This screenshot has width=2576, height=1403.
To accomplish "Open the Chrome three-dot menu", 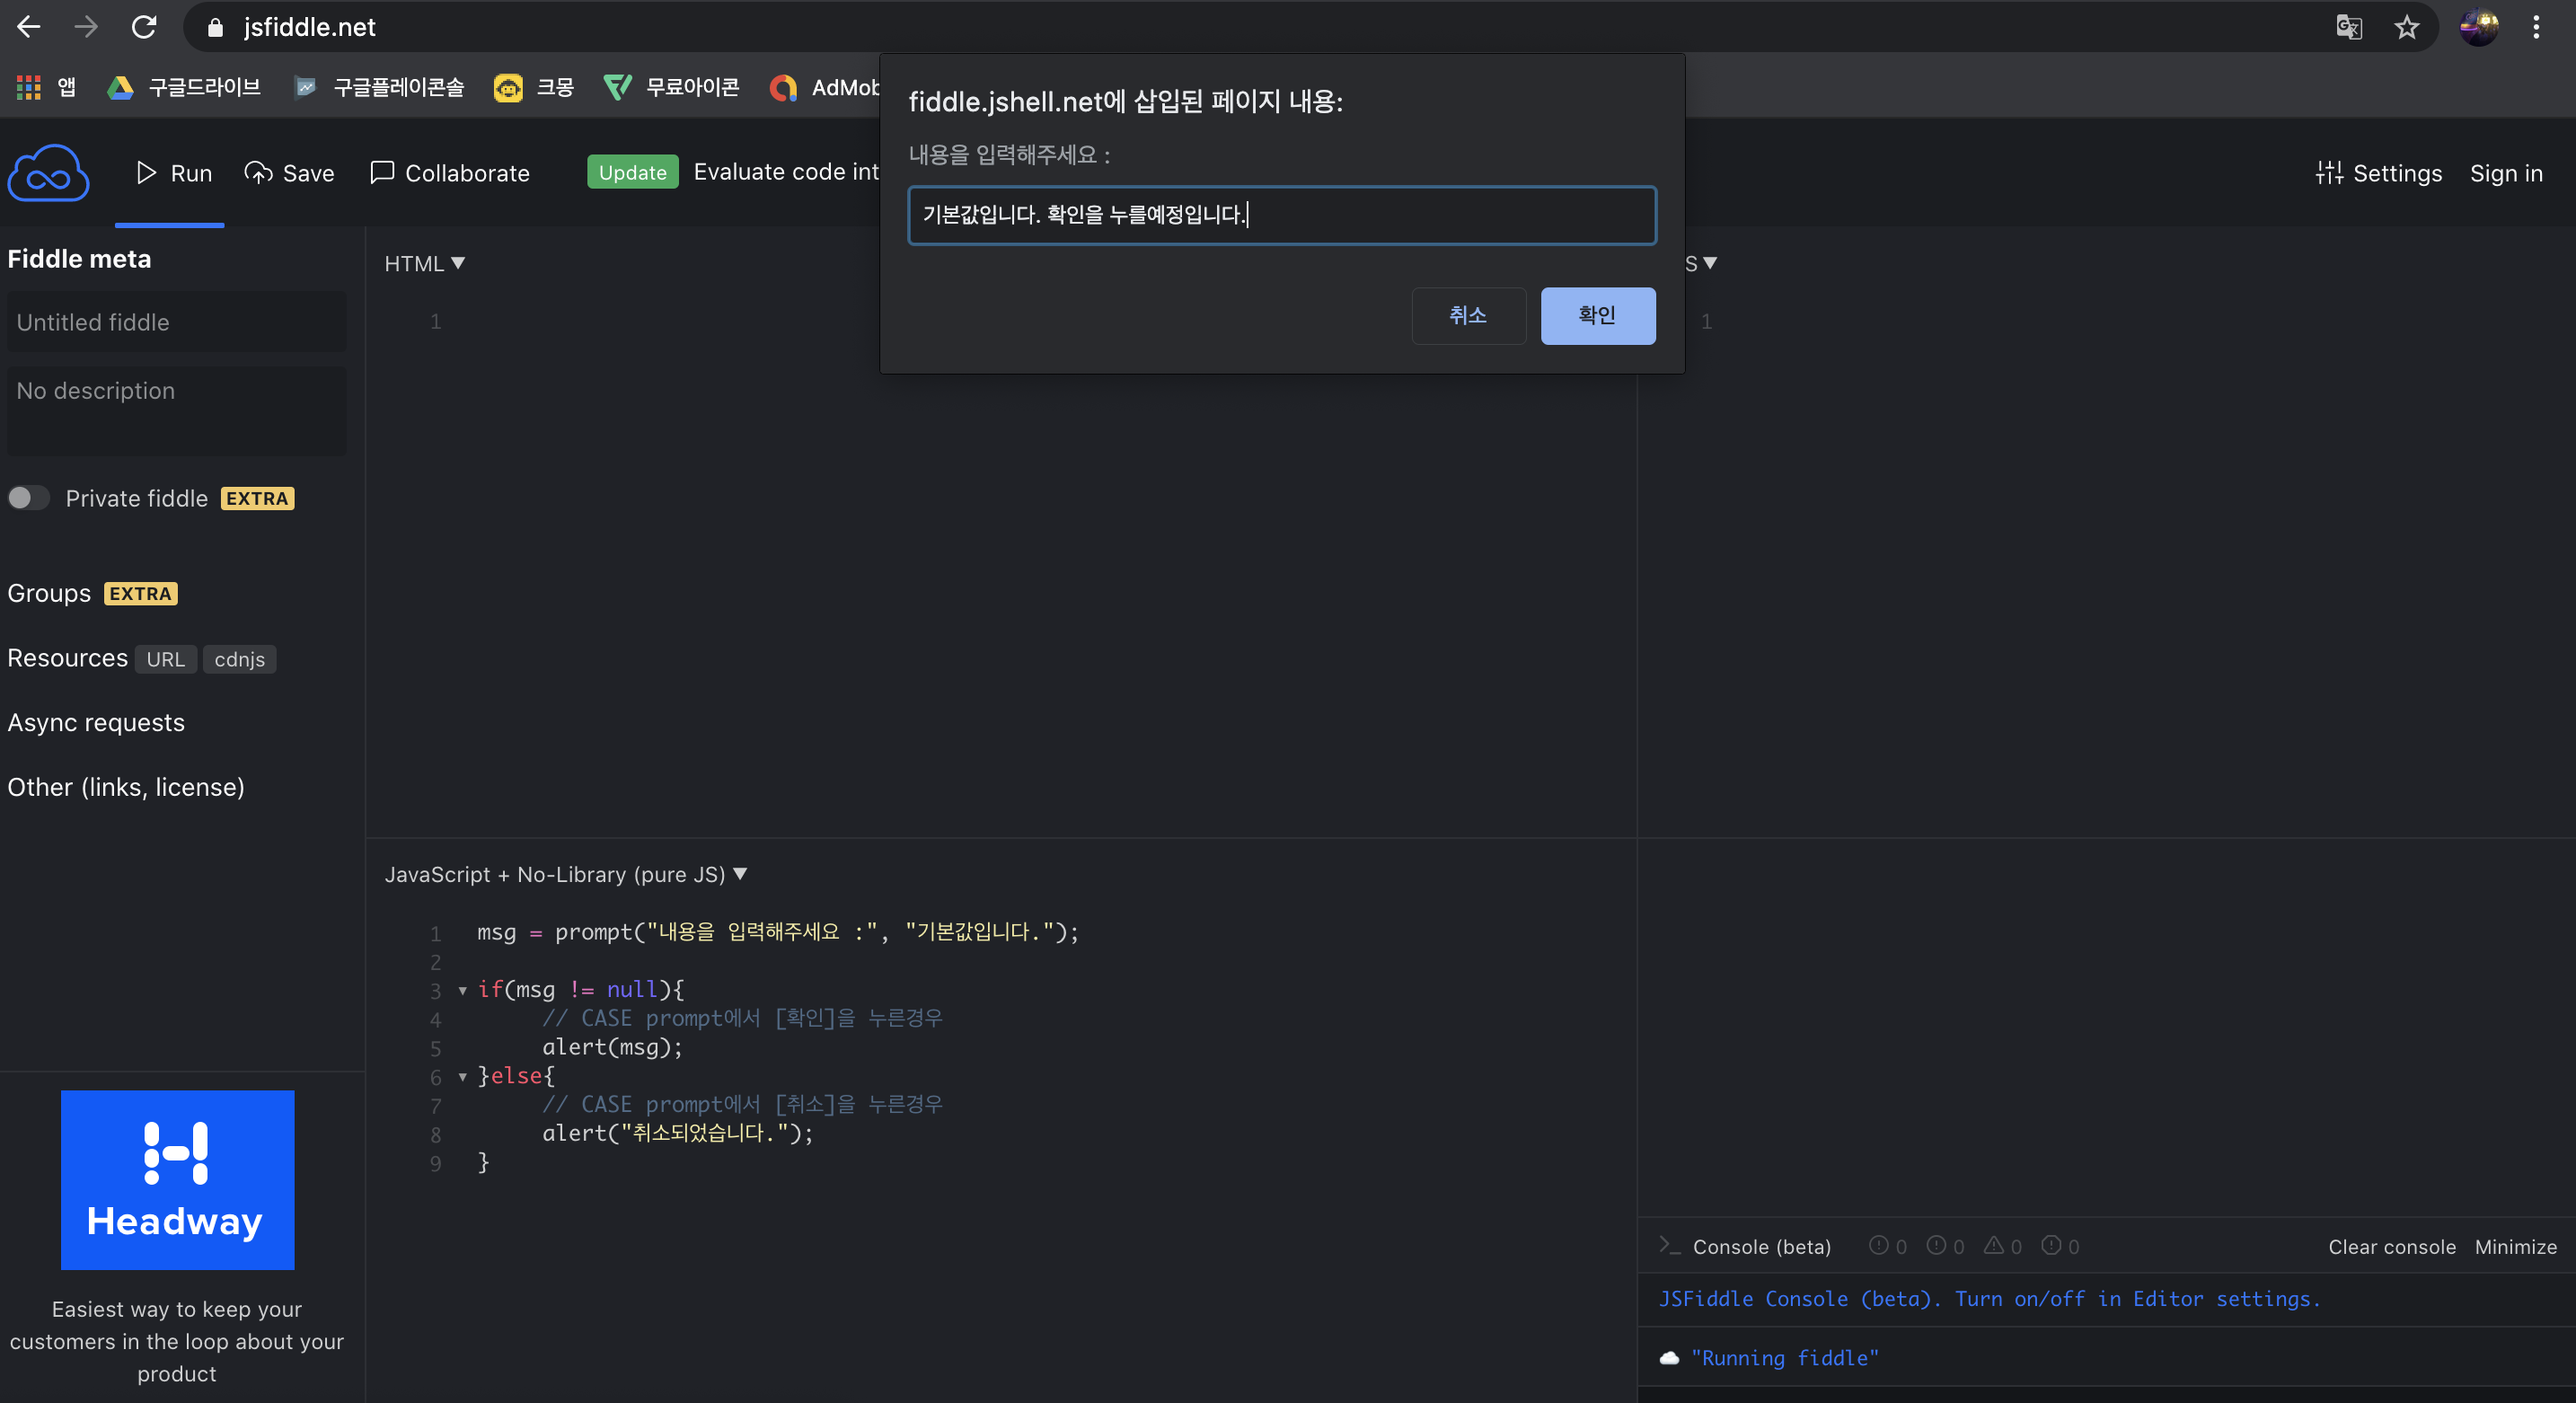I will (2536, 27).
